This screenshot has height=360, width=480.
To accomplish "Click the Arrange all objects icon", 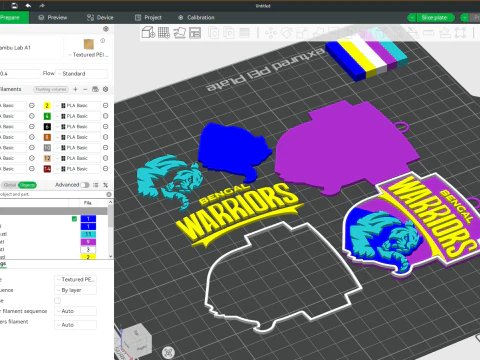I will [195, 33].
